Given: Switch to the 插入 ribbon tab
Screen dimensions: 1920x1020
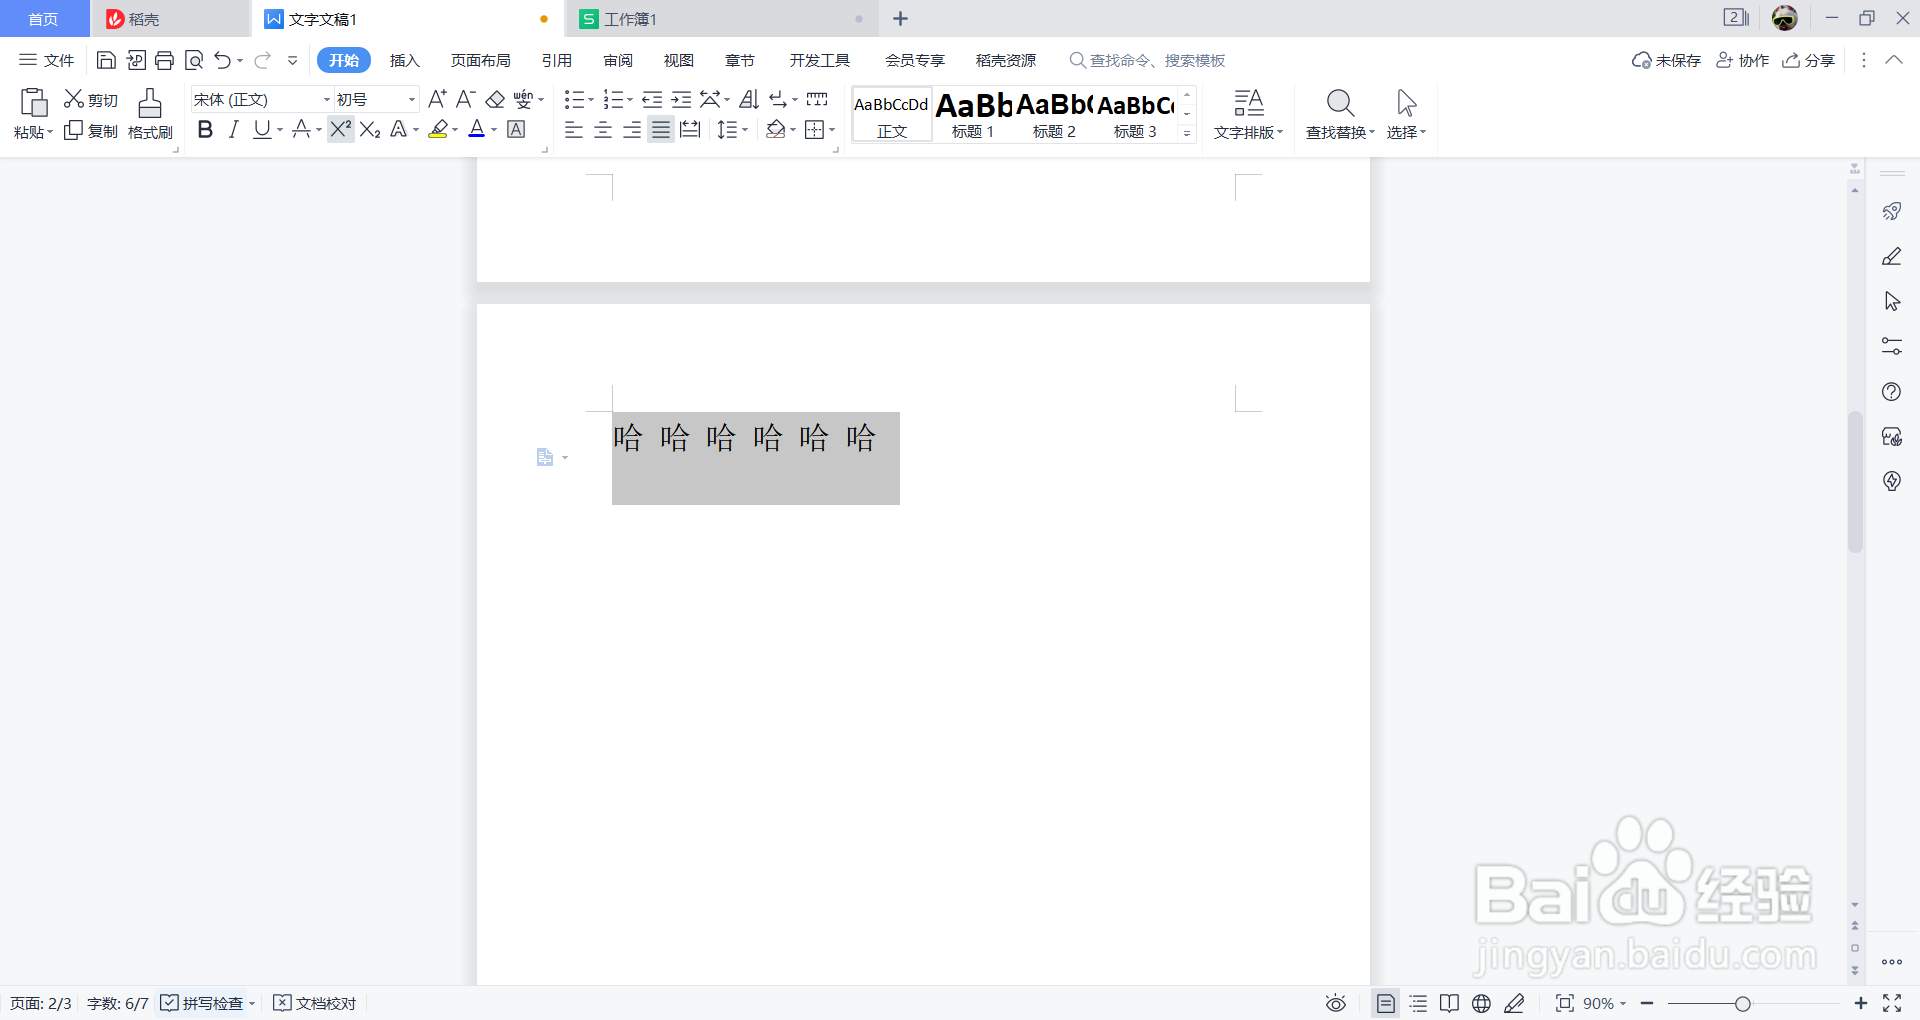Looking at the screenshot, I should 404,60.
